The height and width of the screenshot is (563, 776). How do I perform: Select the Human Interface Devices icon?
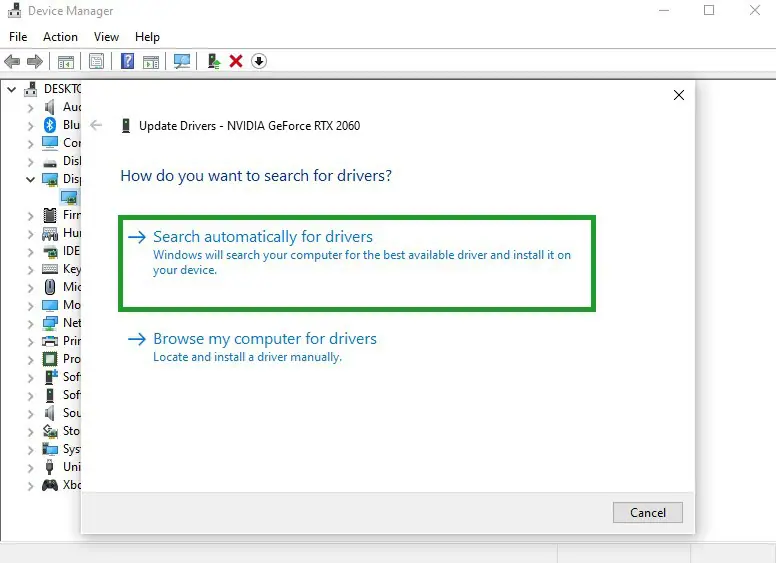(50, 233)
